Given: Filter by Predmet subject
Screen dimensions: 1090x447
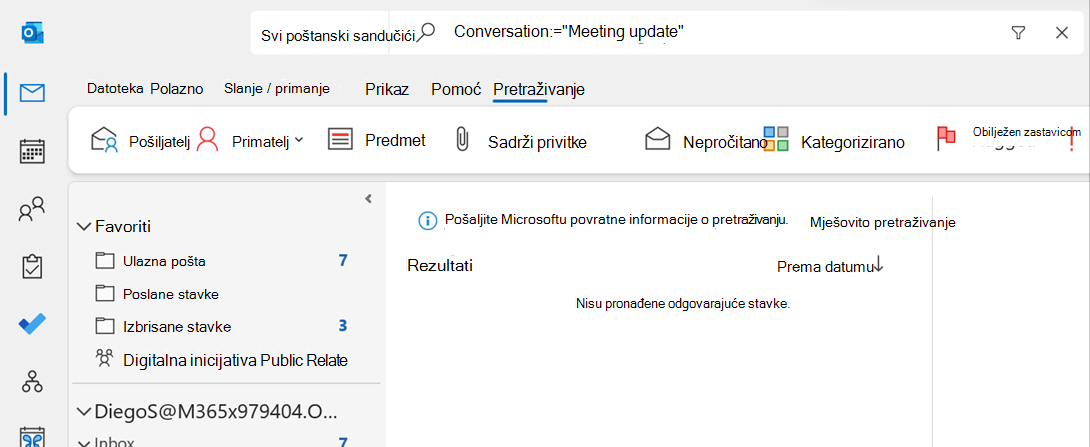Looking at the screenshot, I should pos(376,140).
